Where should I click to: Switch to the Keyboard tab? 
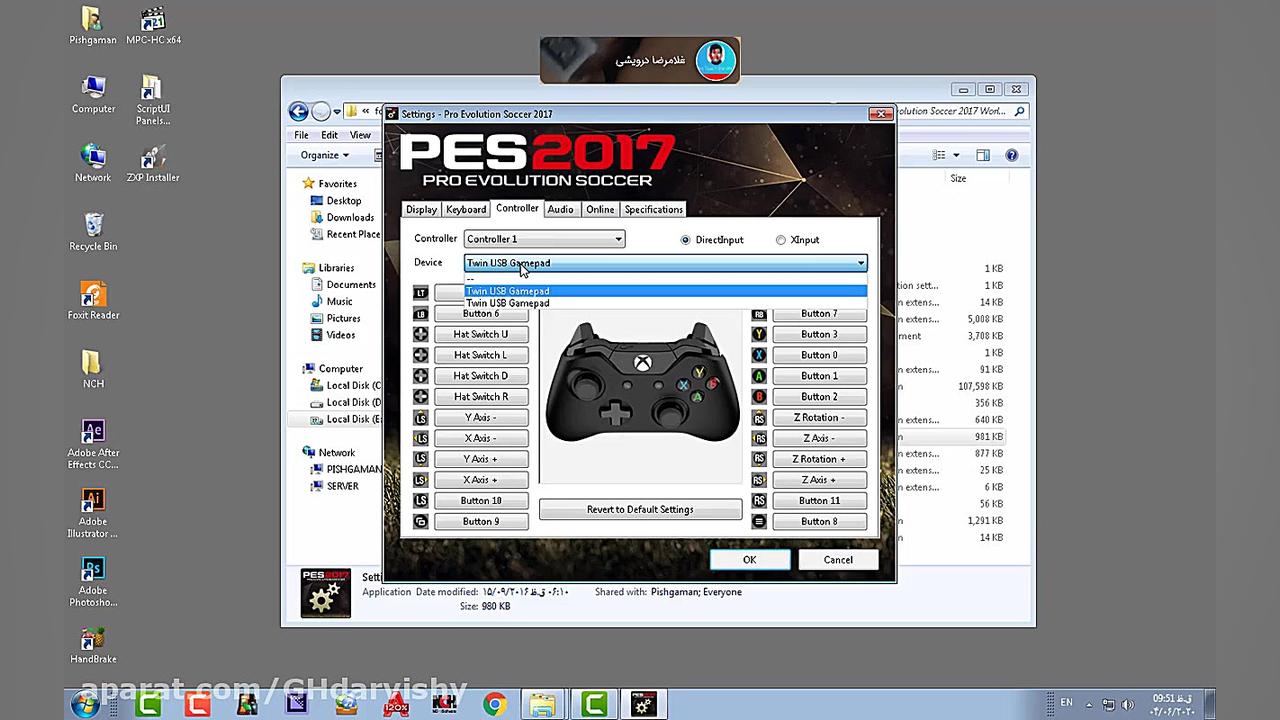466,209
